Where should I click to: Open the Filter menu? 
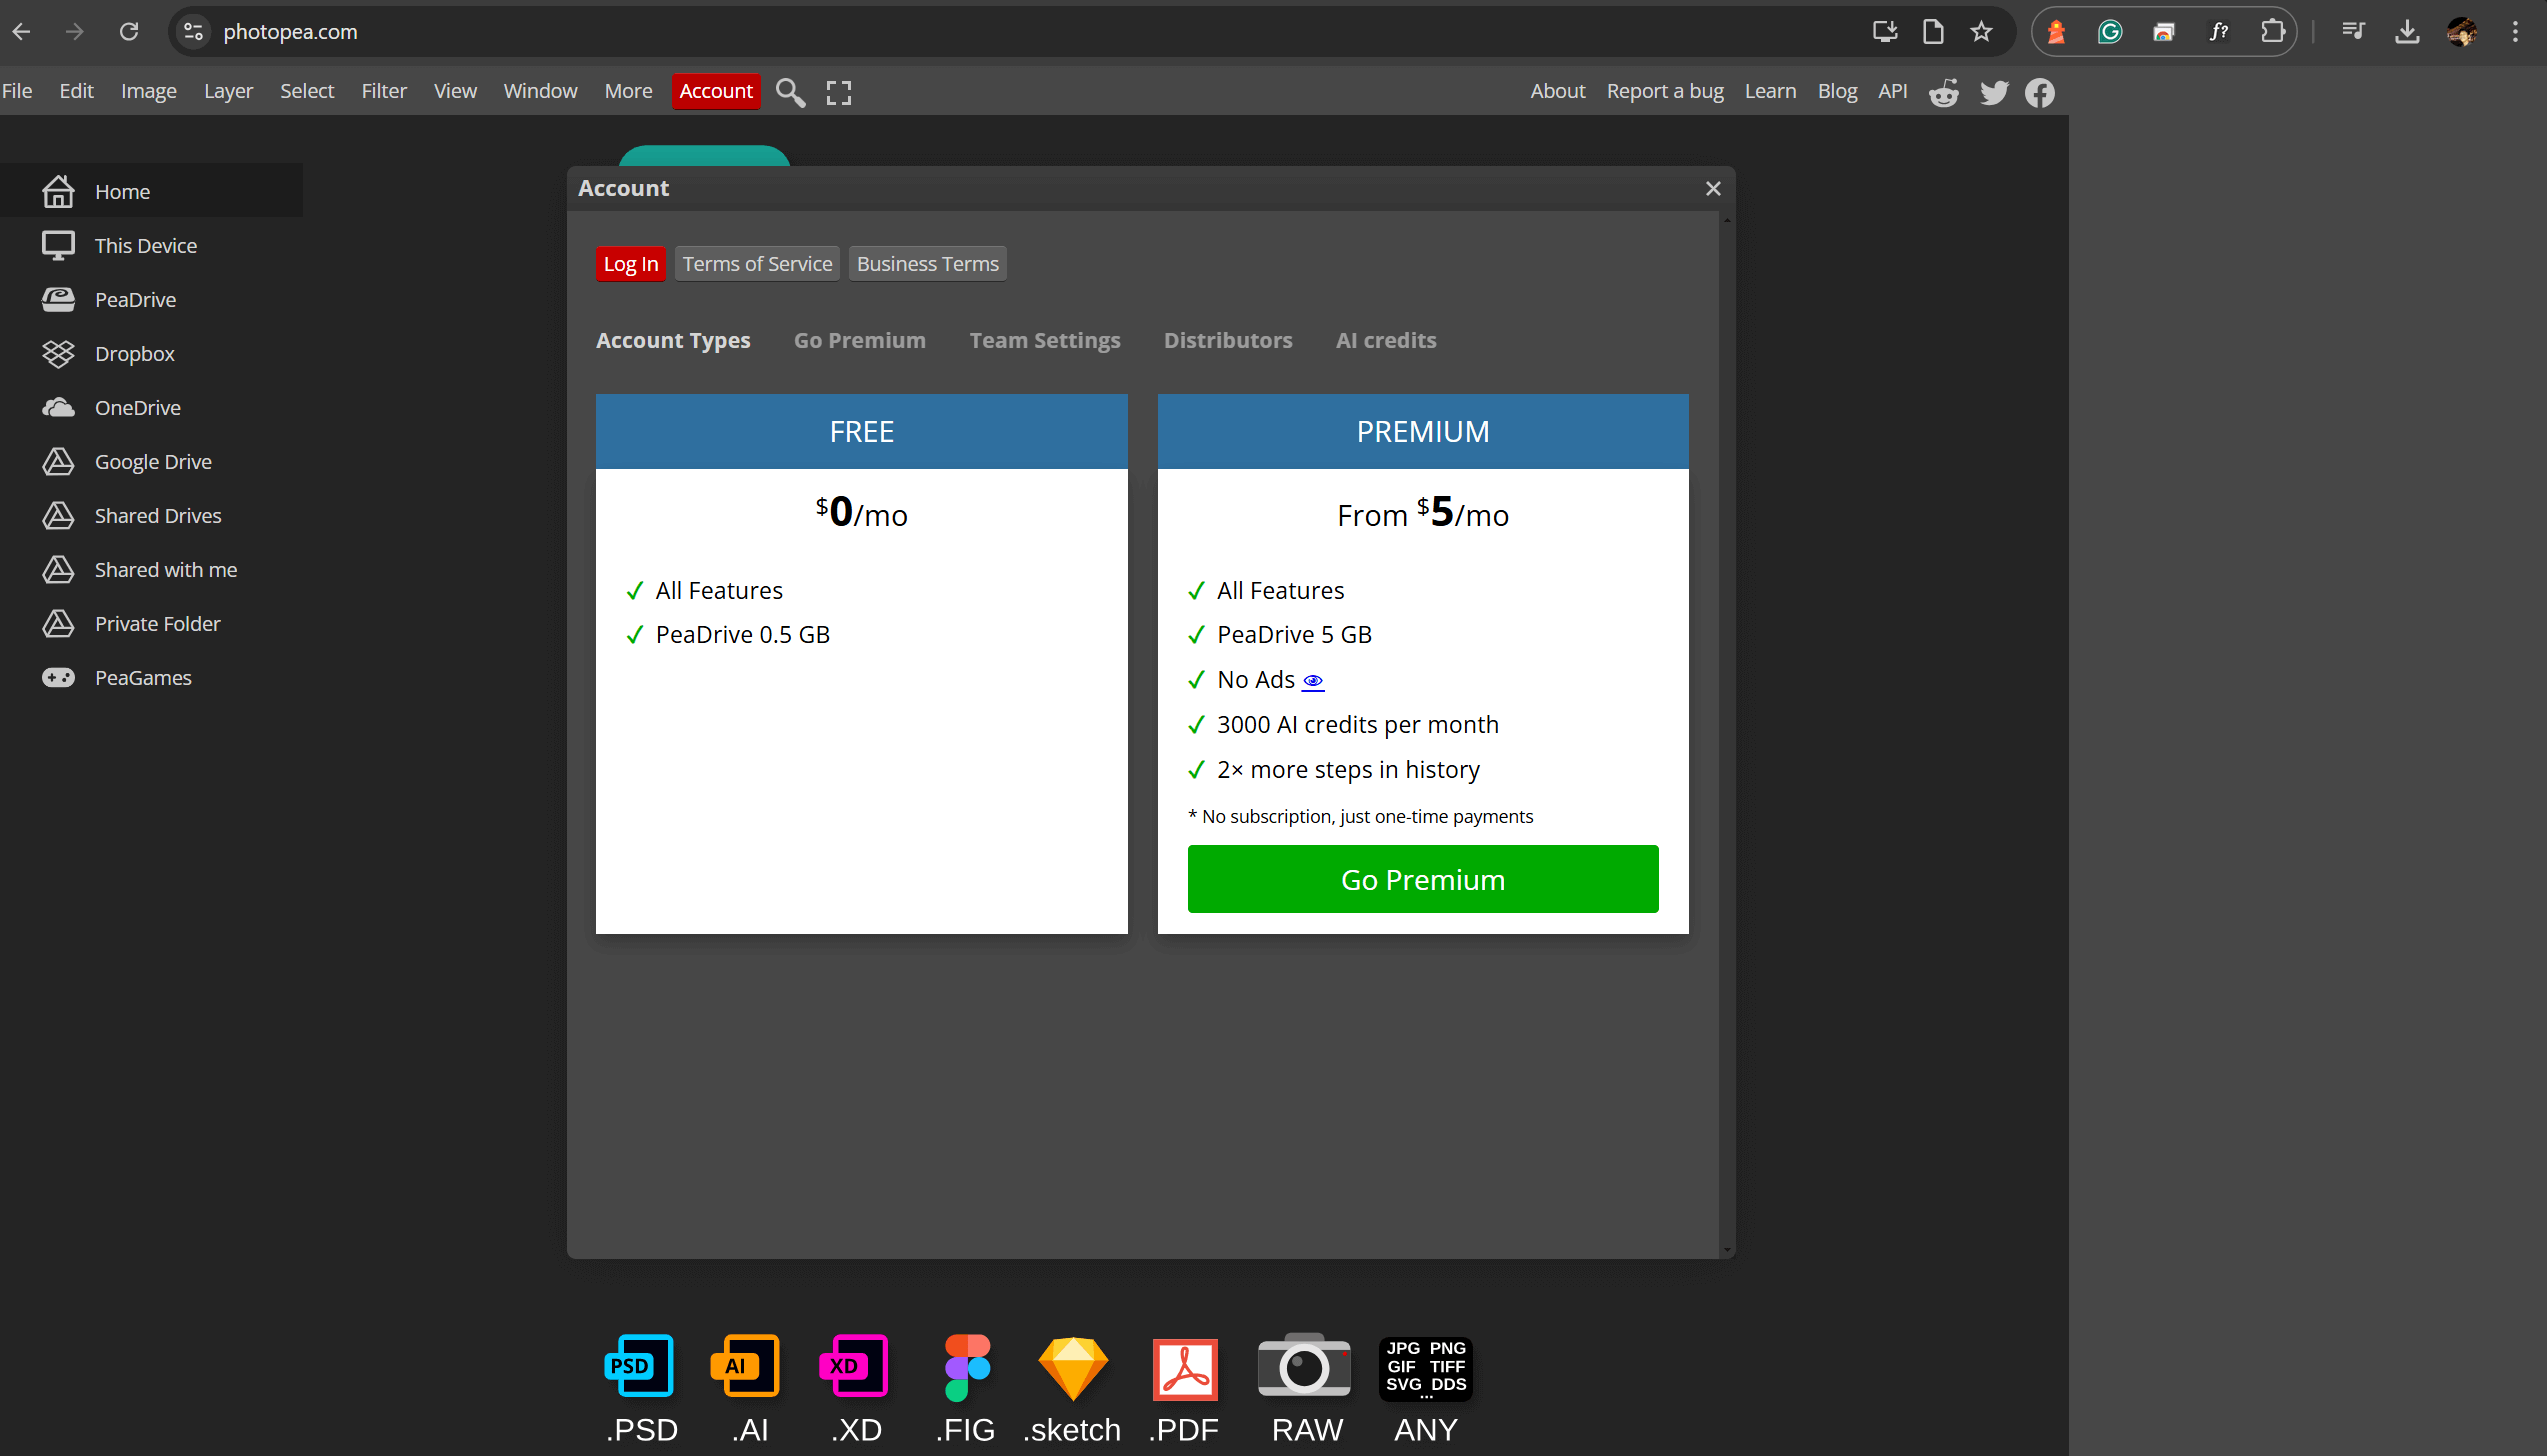tap(384, 91)
